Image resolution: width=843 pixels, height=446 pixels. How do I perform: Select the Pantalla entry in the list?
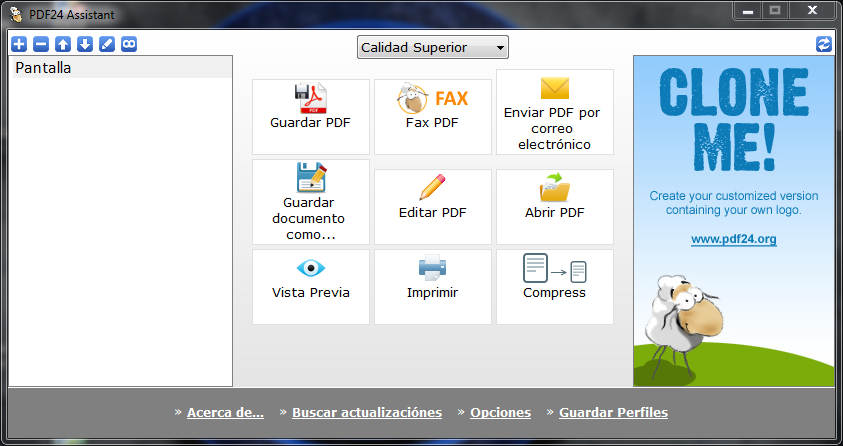point(122,68)
